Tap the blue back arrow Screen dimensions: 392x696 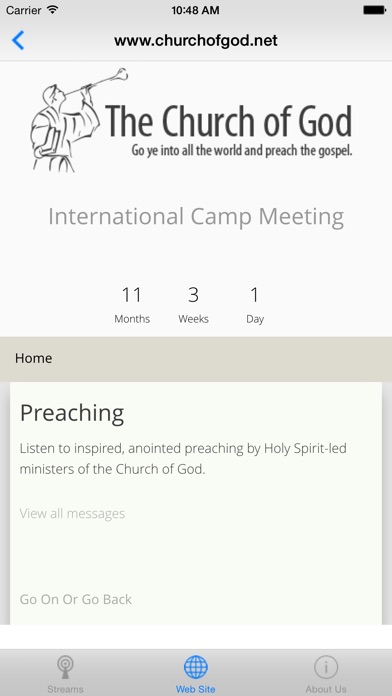tap(18, 40)
